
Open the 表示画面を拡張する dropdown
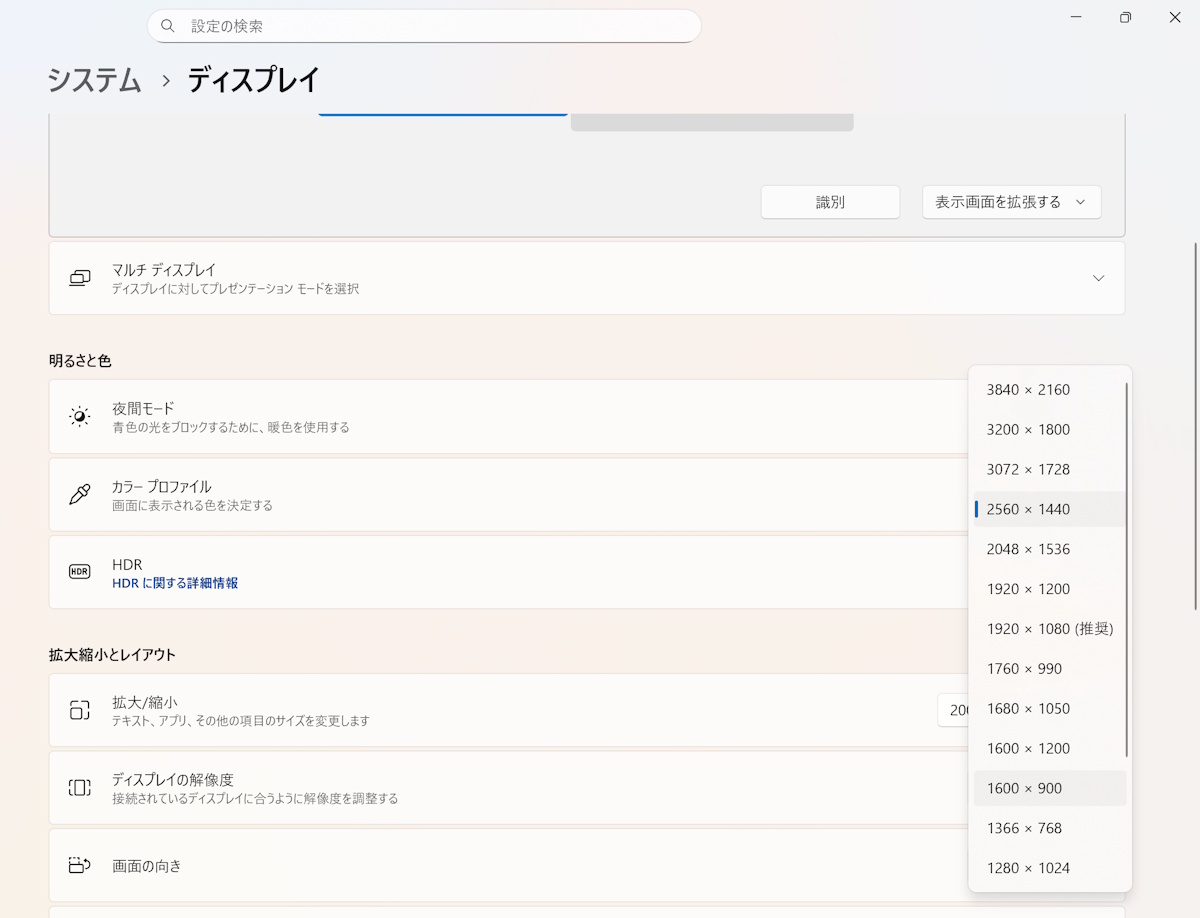(x=1011, y=202)
